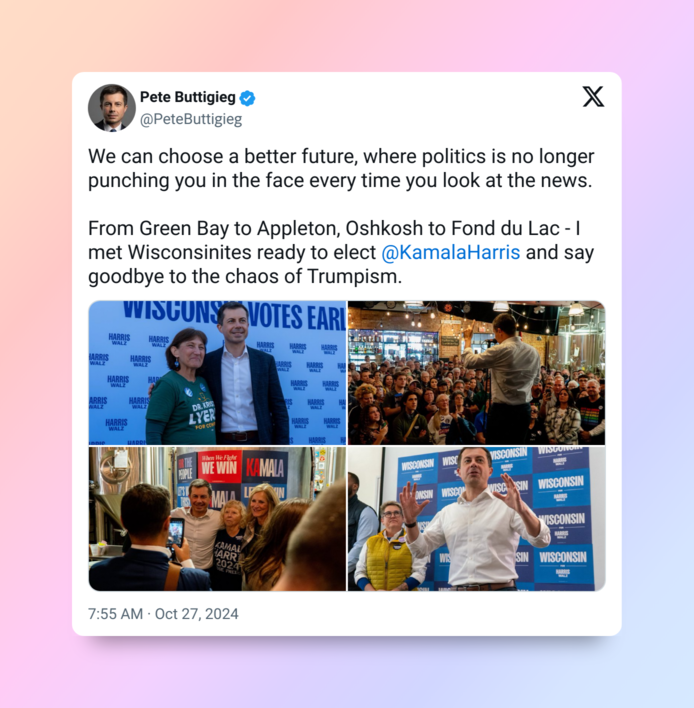Click the 'goodbye to the chaos of Trumpism' line
Screen dimensions: 694x708
point(245,276)
